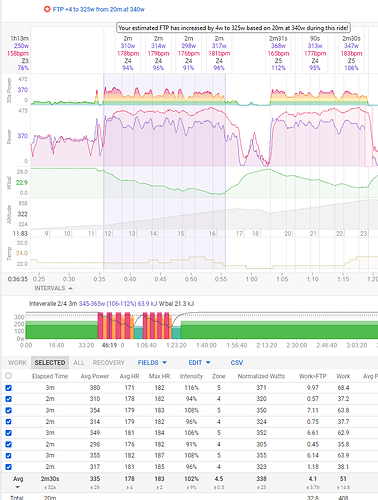378x500 pixels.
Task: Select the 2m30s 347w interval summary box
Action: coord(351,53)
